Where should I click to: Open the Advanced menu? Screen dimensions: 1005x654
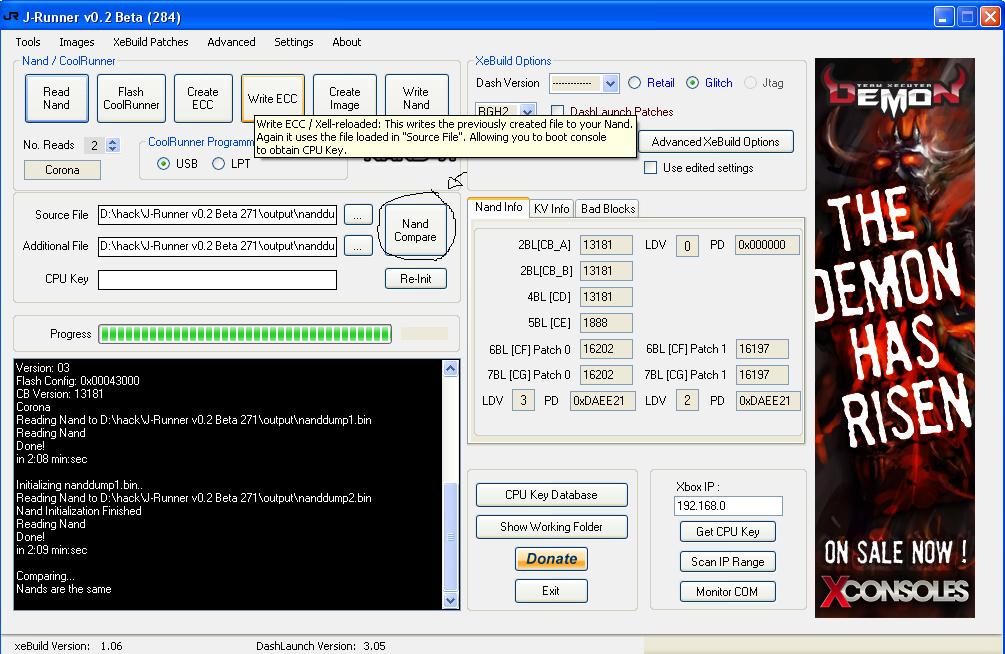(x=231, y=42)
